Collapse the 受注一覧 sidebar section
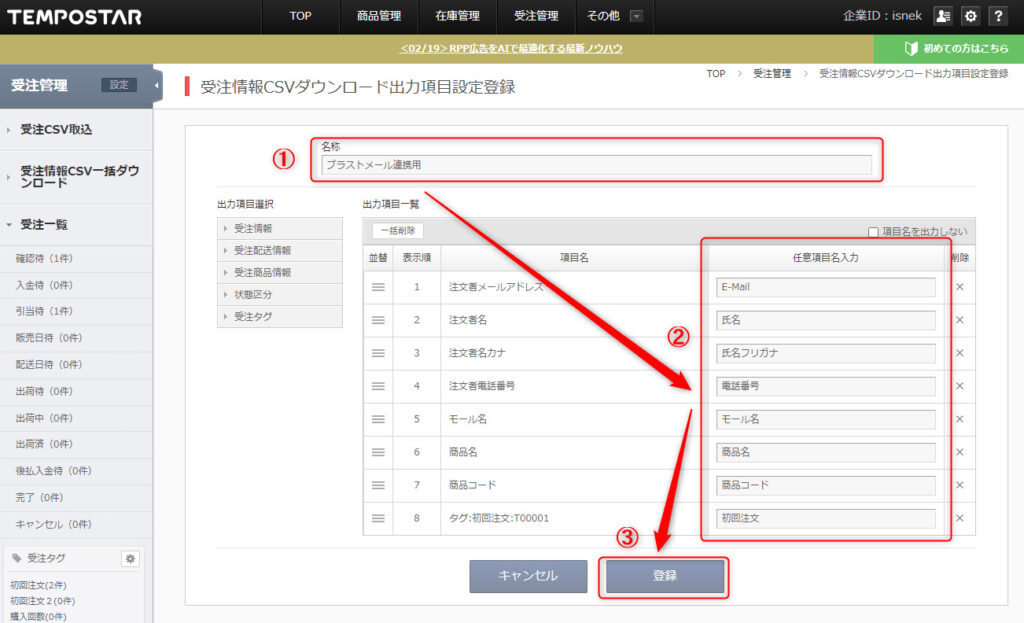Viewport: 1024px width, 623px height. coord(44,225)
